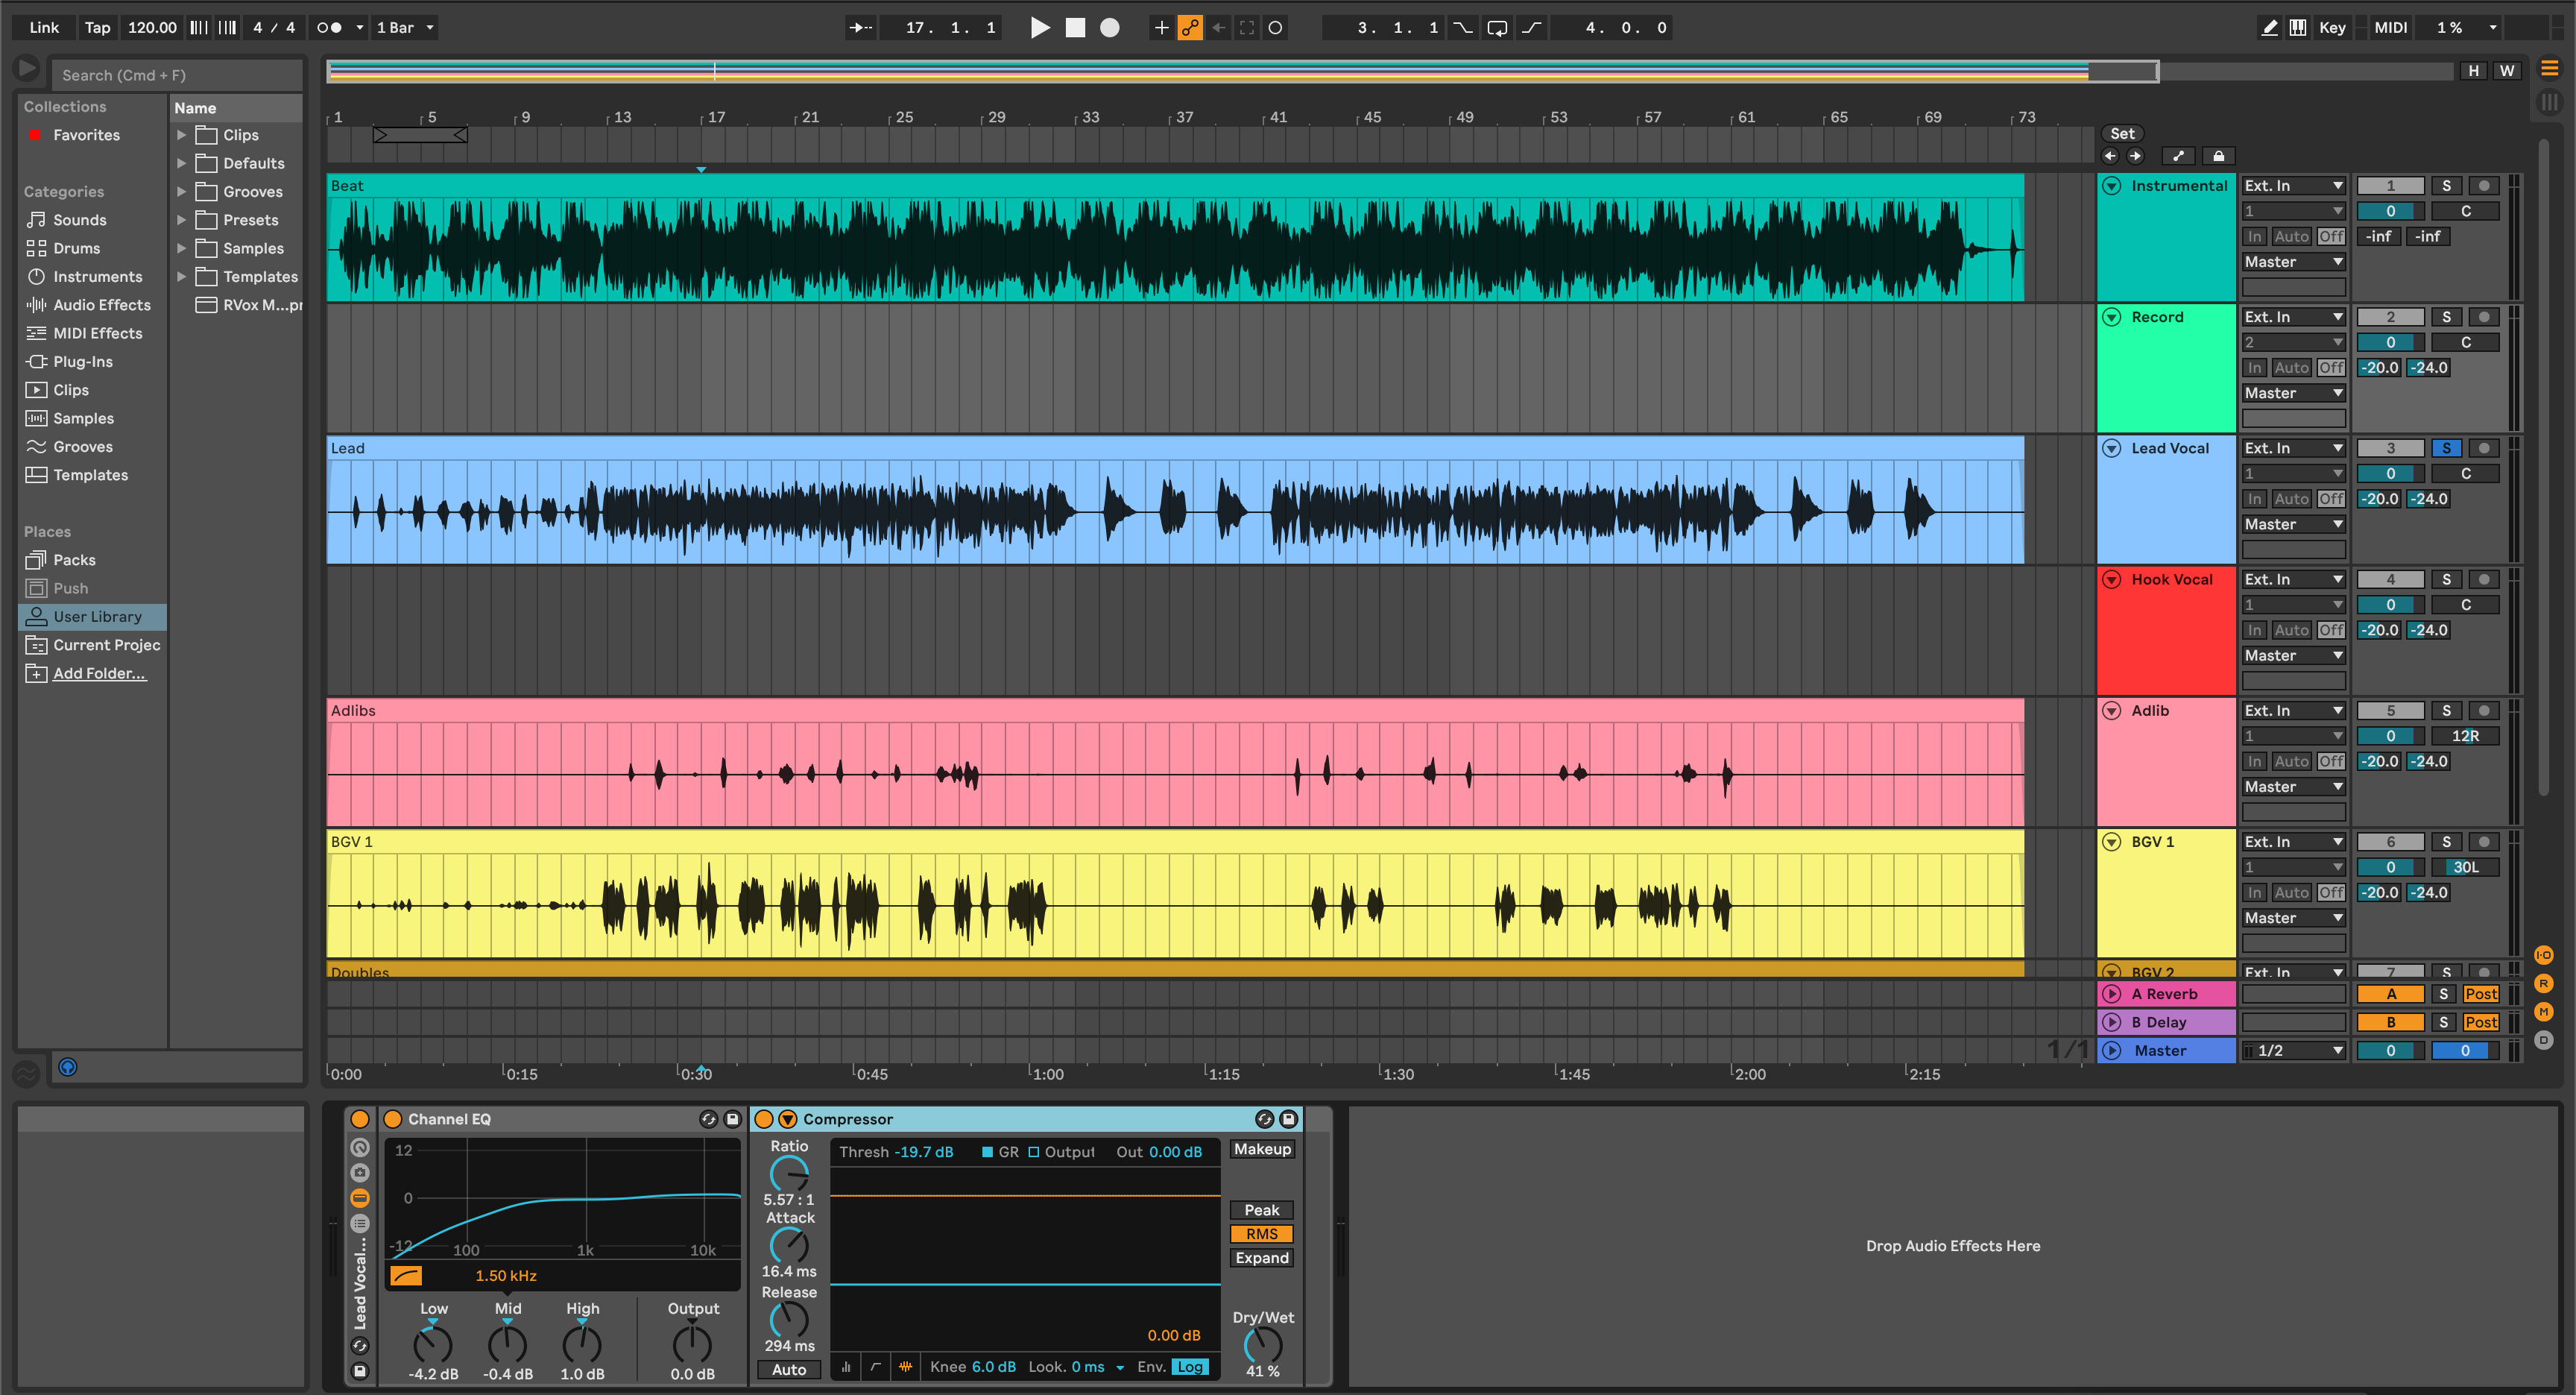Click inside the browser search field
Screen dimensions: 2576x1395
[180, 74]
